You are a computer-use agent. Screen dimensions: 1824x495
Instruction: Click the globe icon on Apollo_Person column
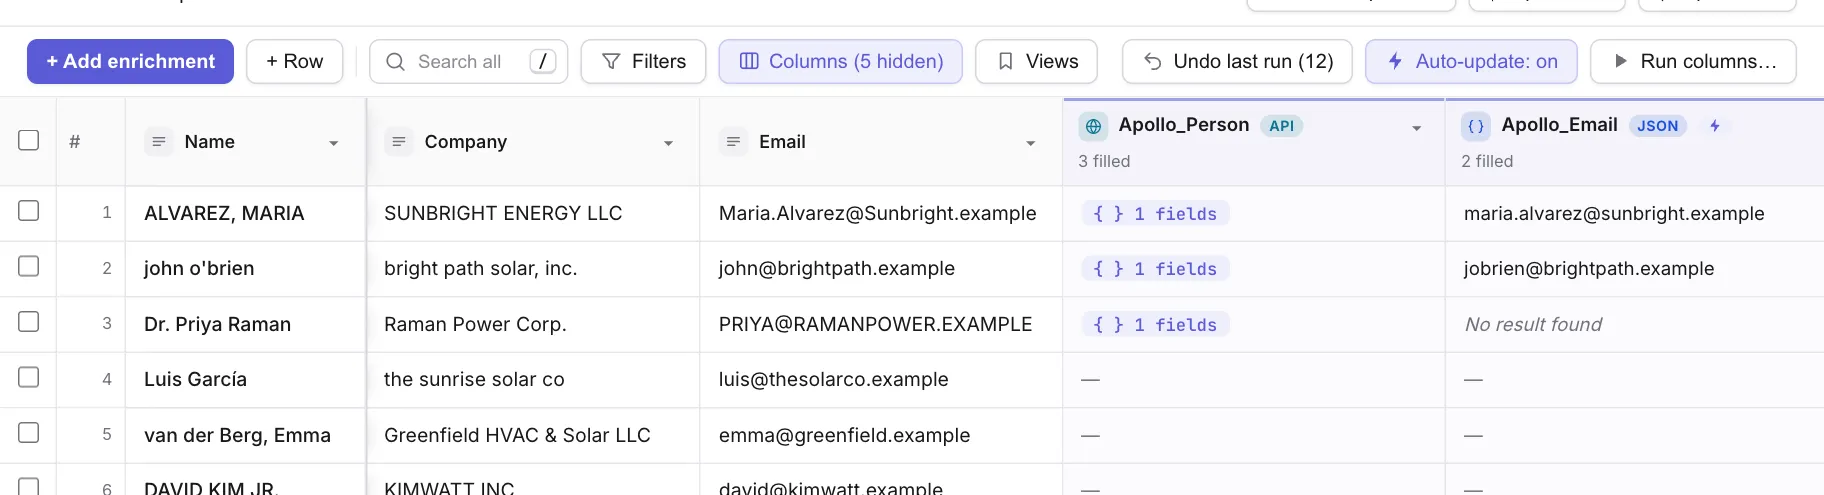click(x=1093, y=126)
